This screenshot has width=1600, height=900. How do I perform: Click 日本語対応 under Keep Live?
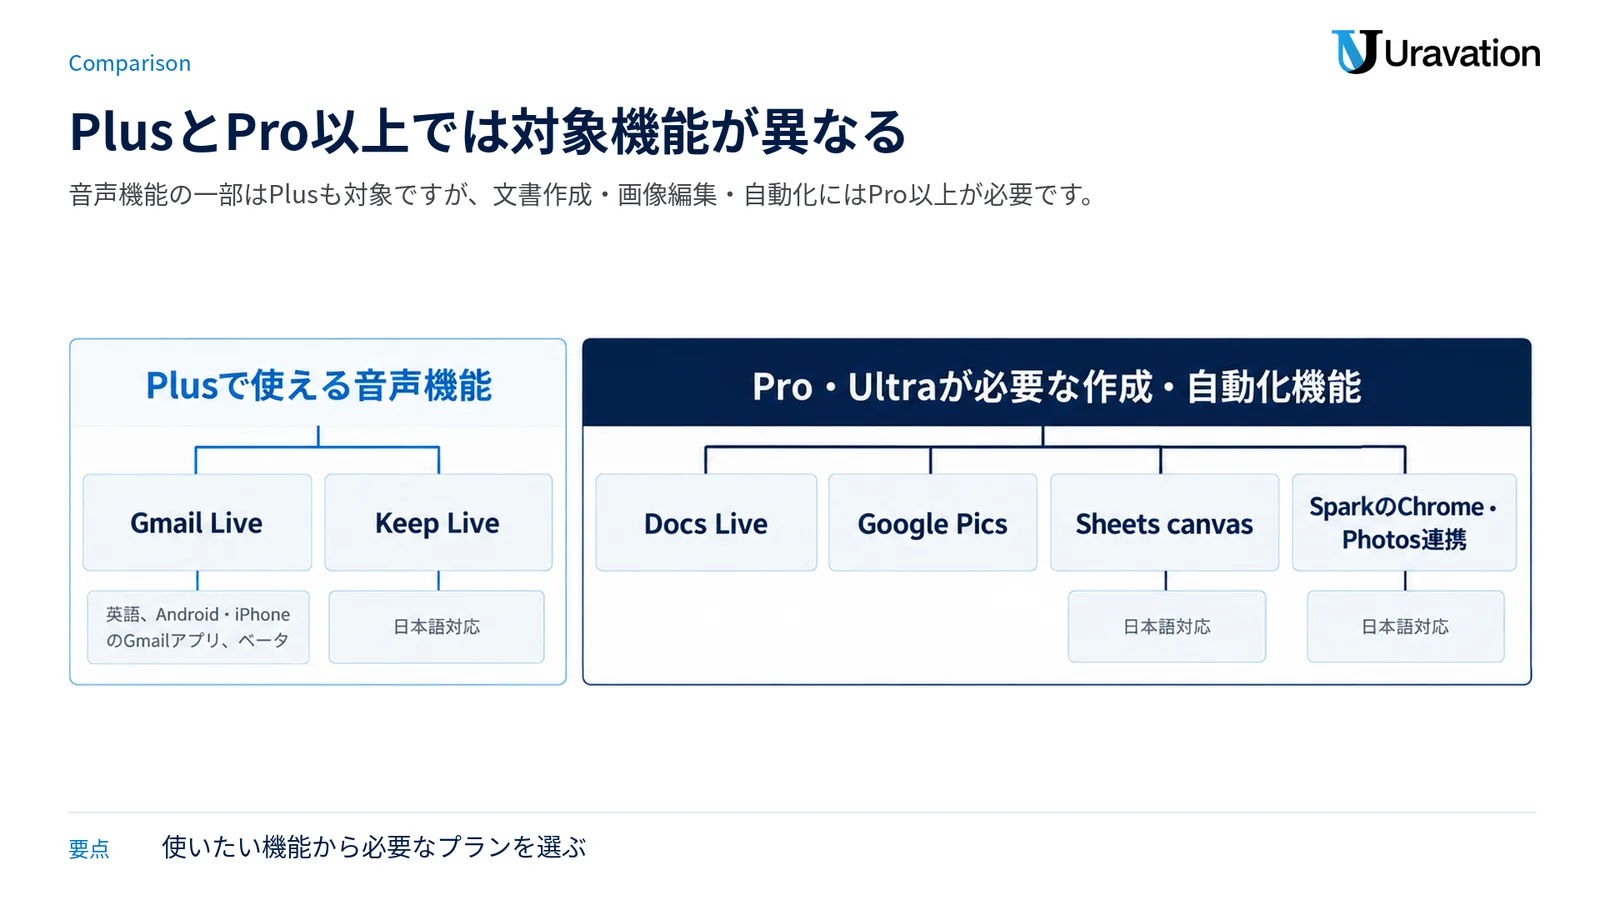pyautogui.click(x=437, y=627)
